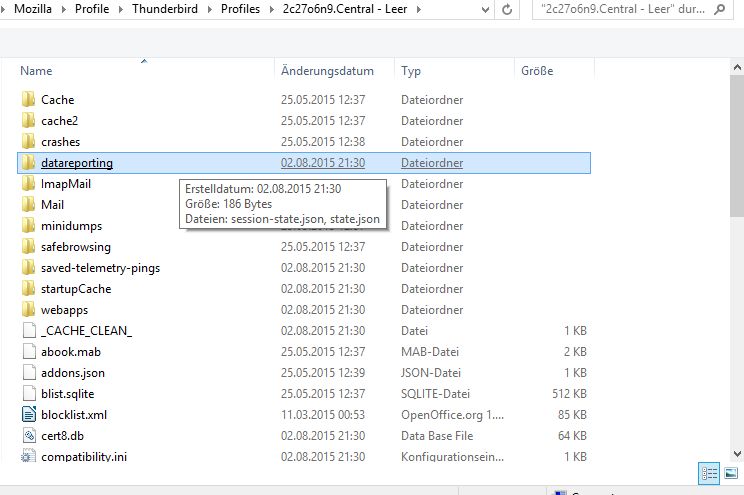Click the search magnifier icon
Viewport: 744px width, 495px height.
coord(719,9)
